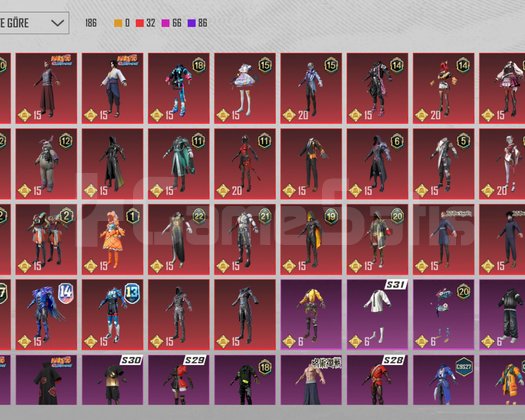Click the hexagon 18 badge on the pixel outfit
525x420 pixels.
coord(199,65)
